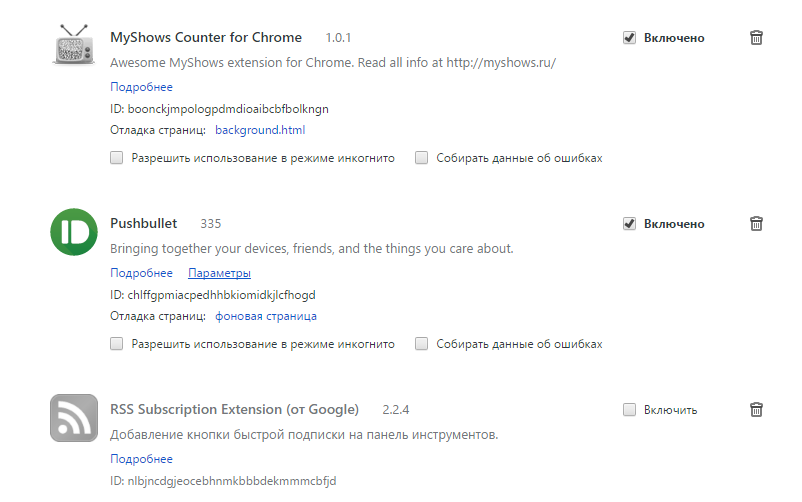
Task: Remove MyShows Counter with trash icon
Action: (x=757, y=38)
